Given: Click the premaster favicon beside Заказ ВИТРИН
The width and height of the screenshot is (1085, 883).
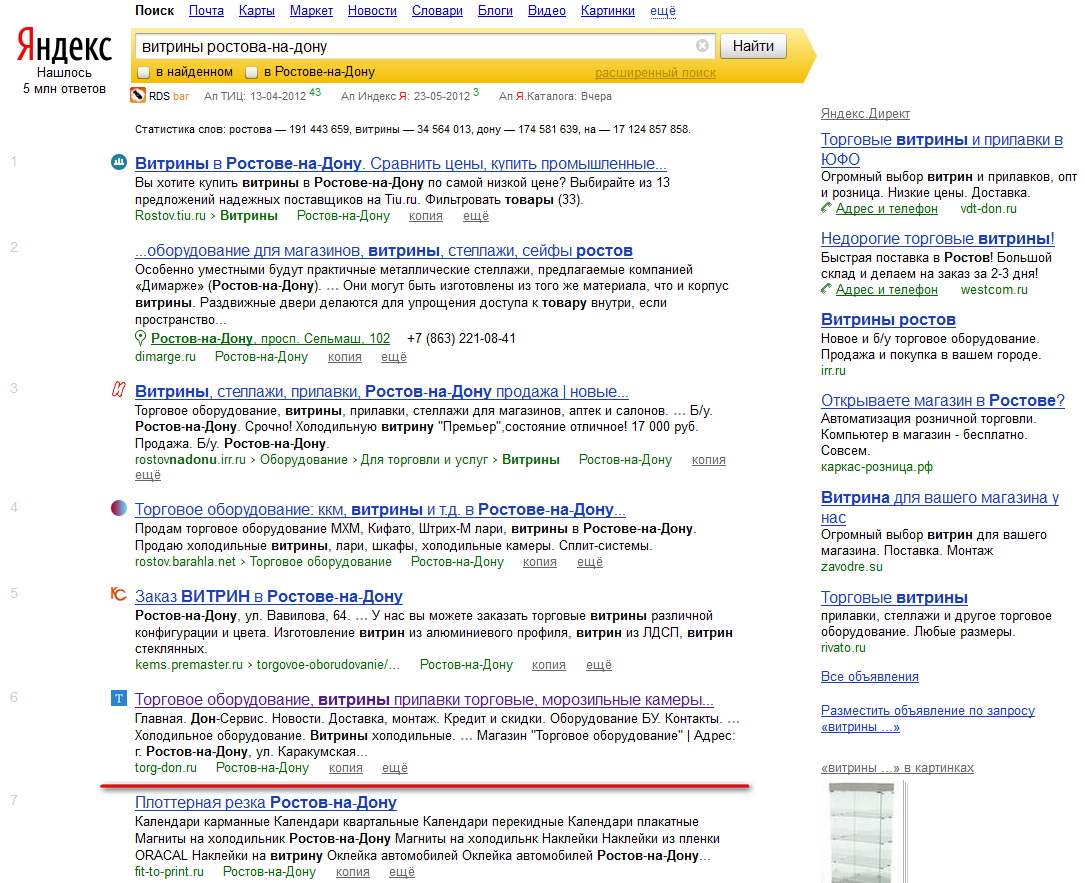Looking at the screenshot, I should (x=119, y=594).
